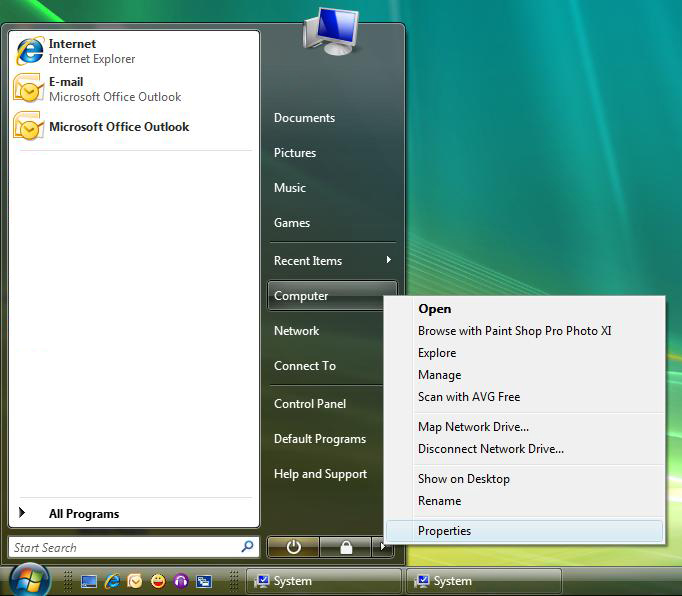Click the Outlook icon beside E-mail entry
682x596 pixels.
click(x=29, y=88)
